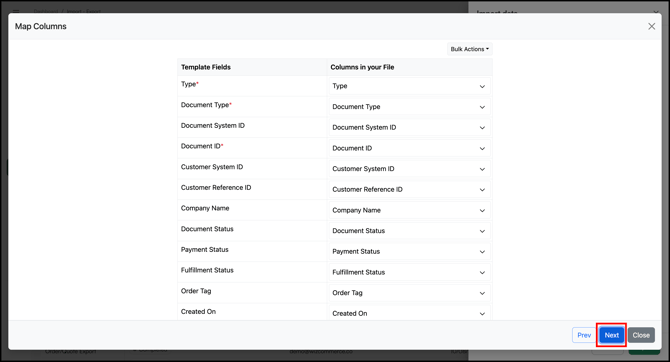Open the Type column mapping dropdown
Viewport: 670px width, 362px height.
pos(409,86)
